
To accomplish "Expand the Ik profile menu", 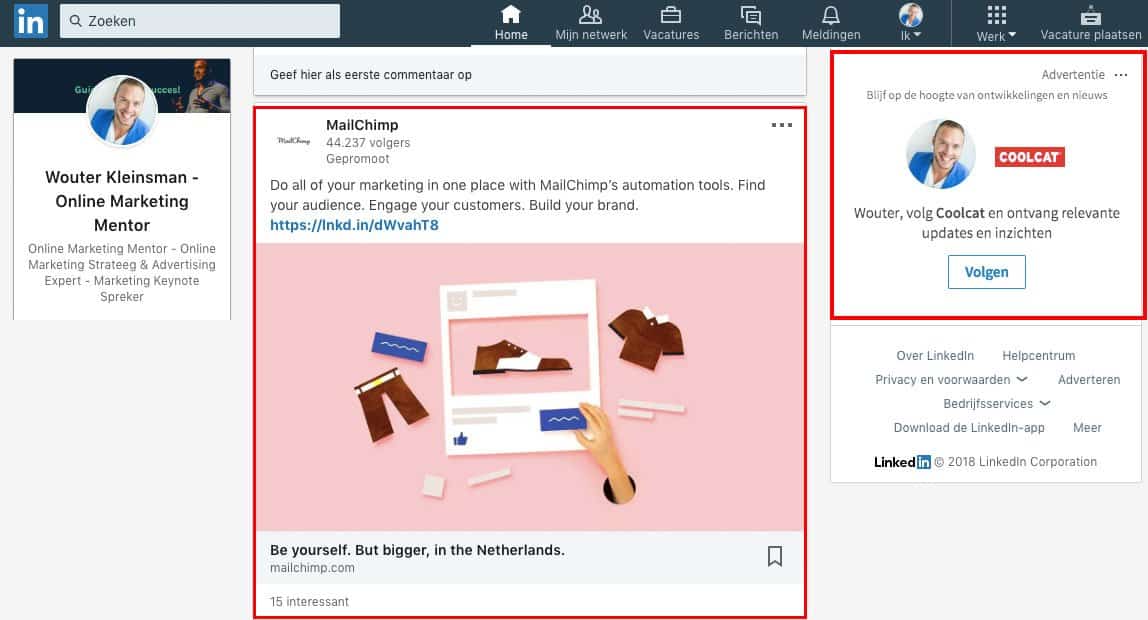I will tap(911, 23).
